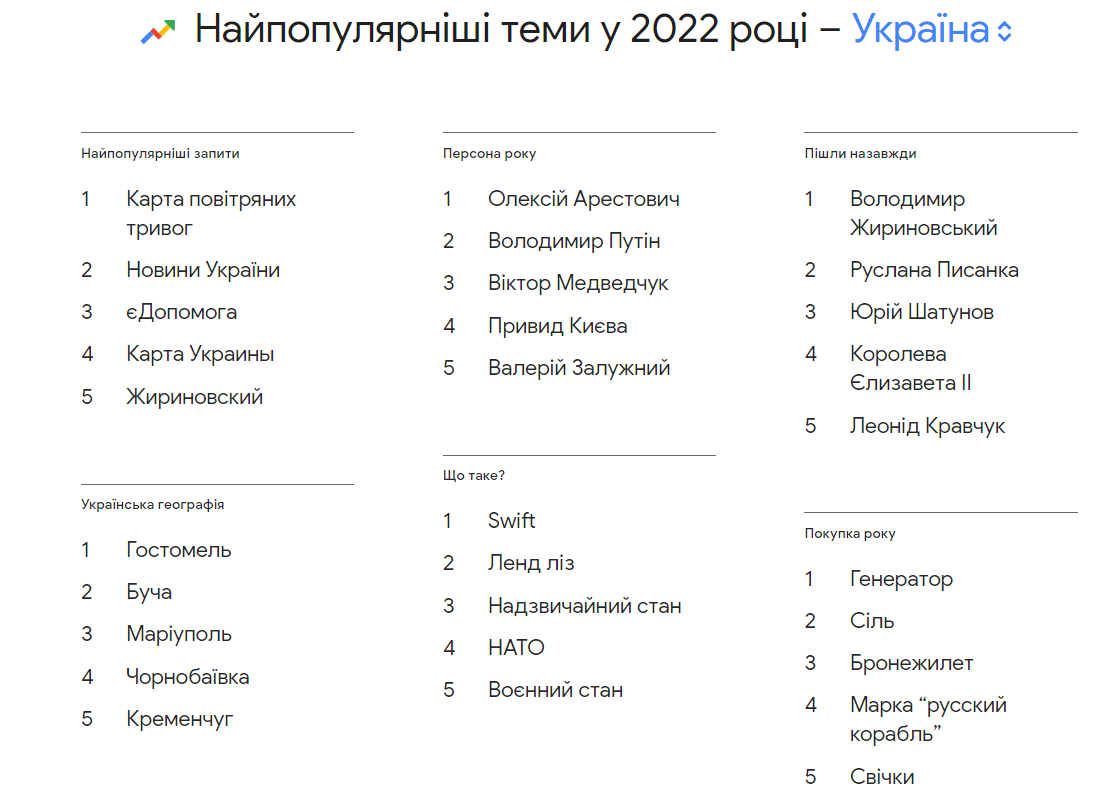The height and width of the screenshot is (795, 1107).
Task: Click 'Привид Києва' in person list
Action: pos(557,326)
